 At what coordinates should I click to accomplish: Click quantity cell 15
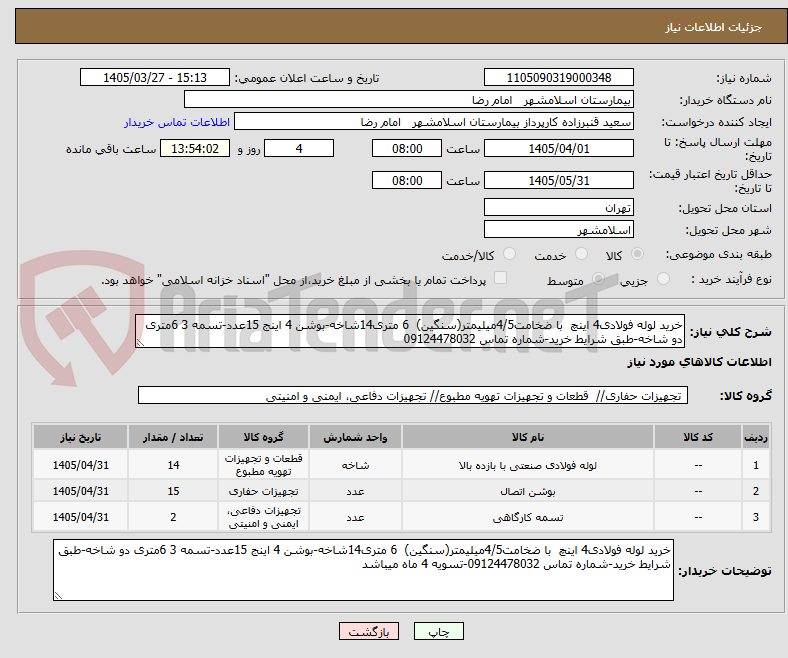[173, 491]
